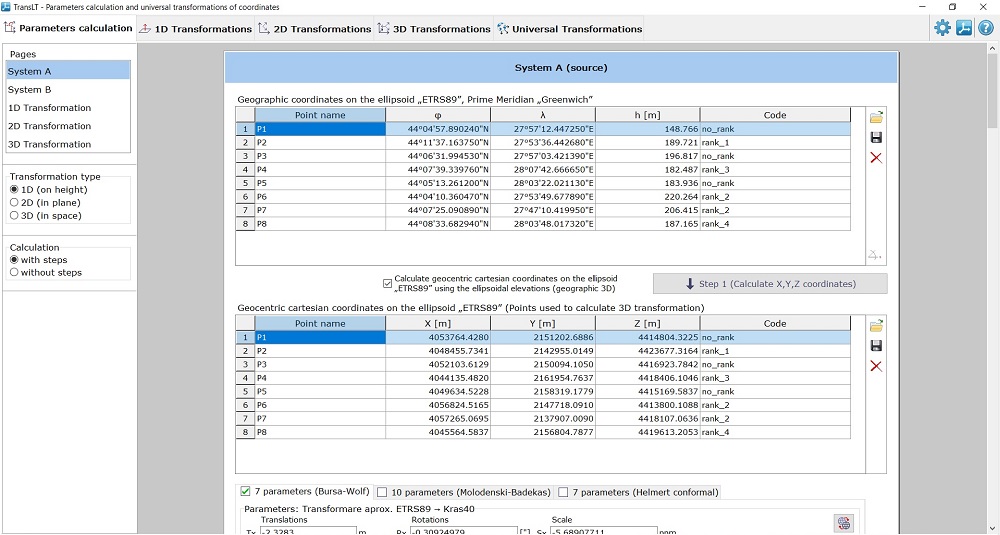Open the 3D Transformations tab
Screen dimensions: 1000x535
pos(434,29)
